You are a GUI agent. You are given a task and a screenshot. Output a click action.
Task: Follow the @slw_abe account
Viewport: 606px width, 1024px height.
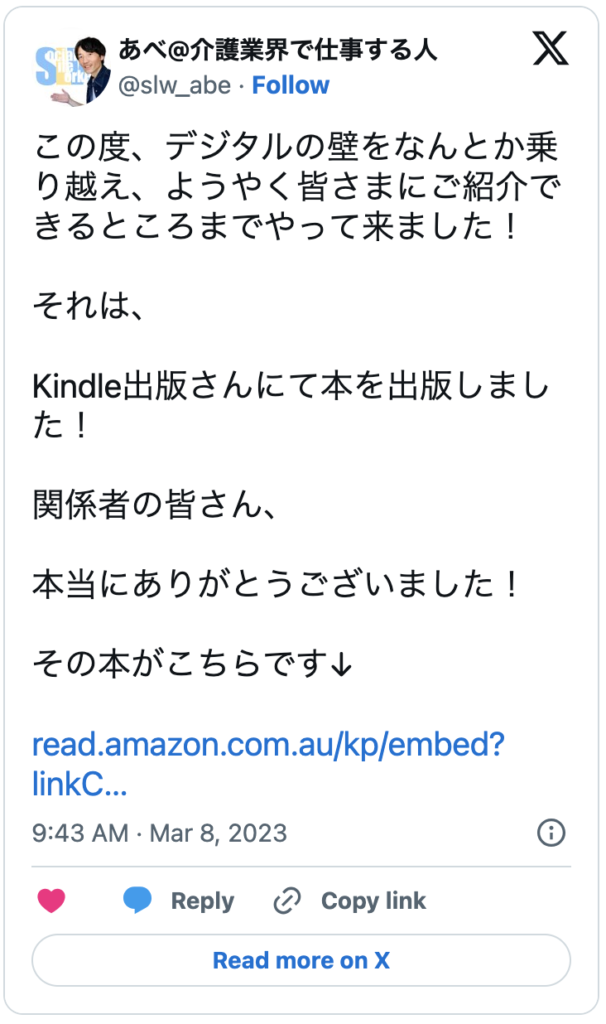tap(290, 86)
